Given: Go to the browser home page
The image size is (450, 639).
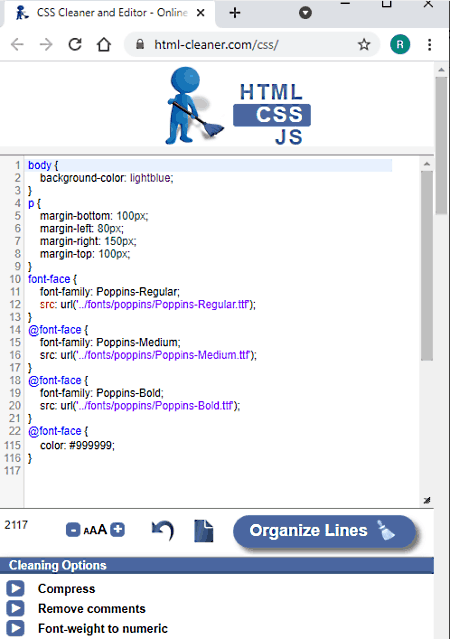Looking at the screenshot, I should pyautogui.click(x=104, y=44).
